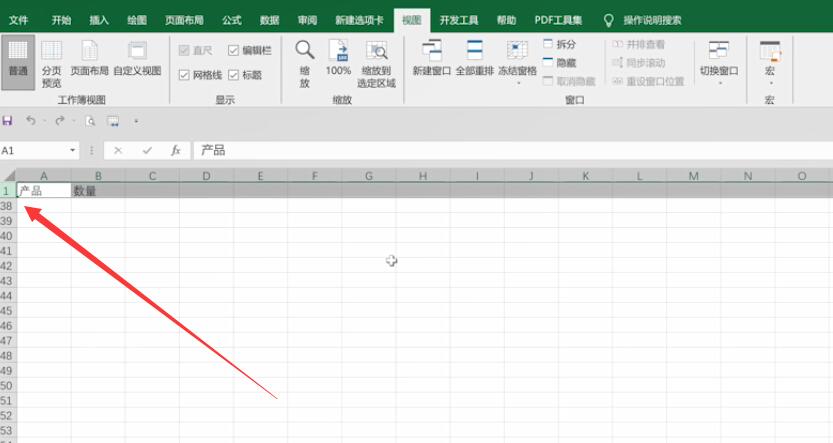Select the Normal (普通) workbook view
The width and height of the screenshot is (833, 443).
point(18,62)
